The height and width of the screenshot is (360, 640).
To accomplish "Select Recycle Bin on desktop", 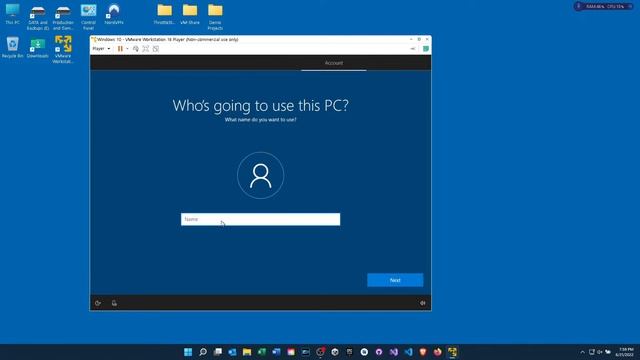I will [x=13, y=47].
